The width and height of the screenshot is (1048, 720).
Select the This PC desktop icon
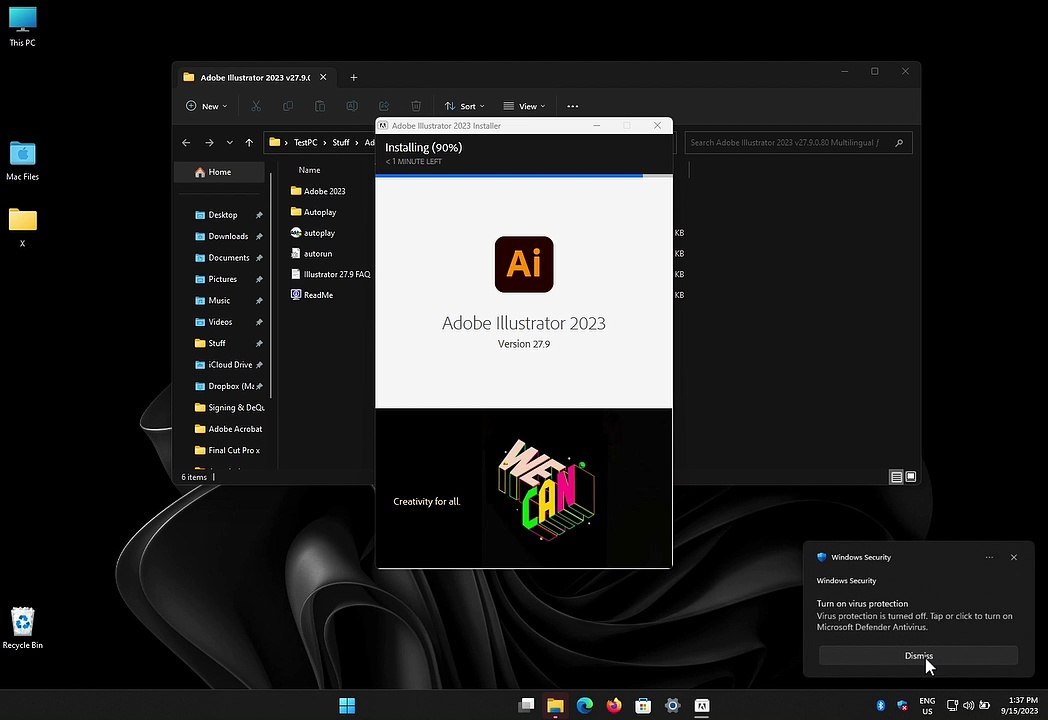(23, 27)
